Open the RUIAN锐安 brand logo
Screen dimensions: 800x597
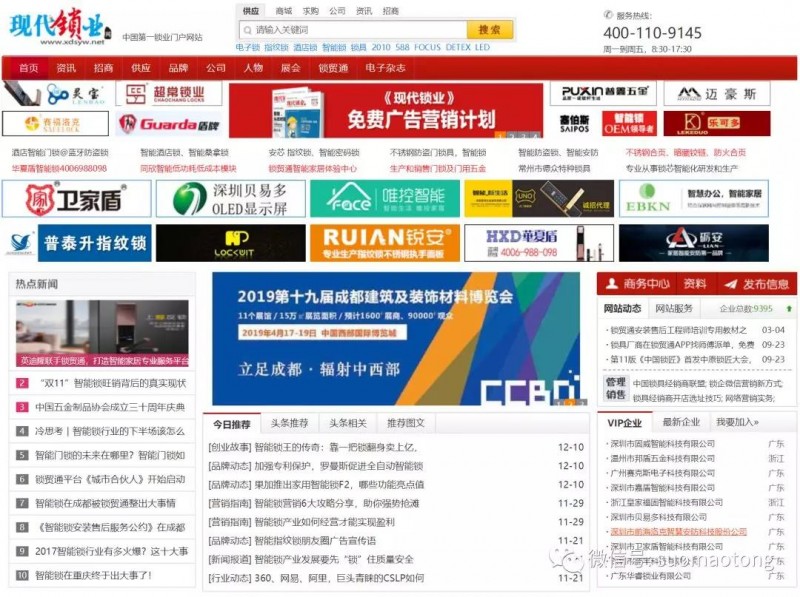[x=384, y=243]
